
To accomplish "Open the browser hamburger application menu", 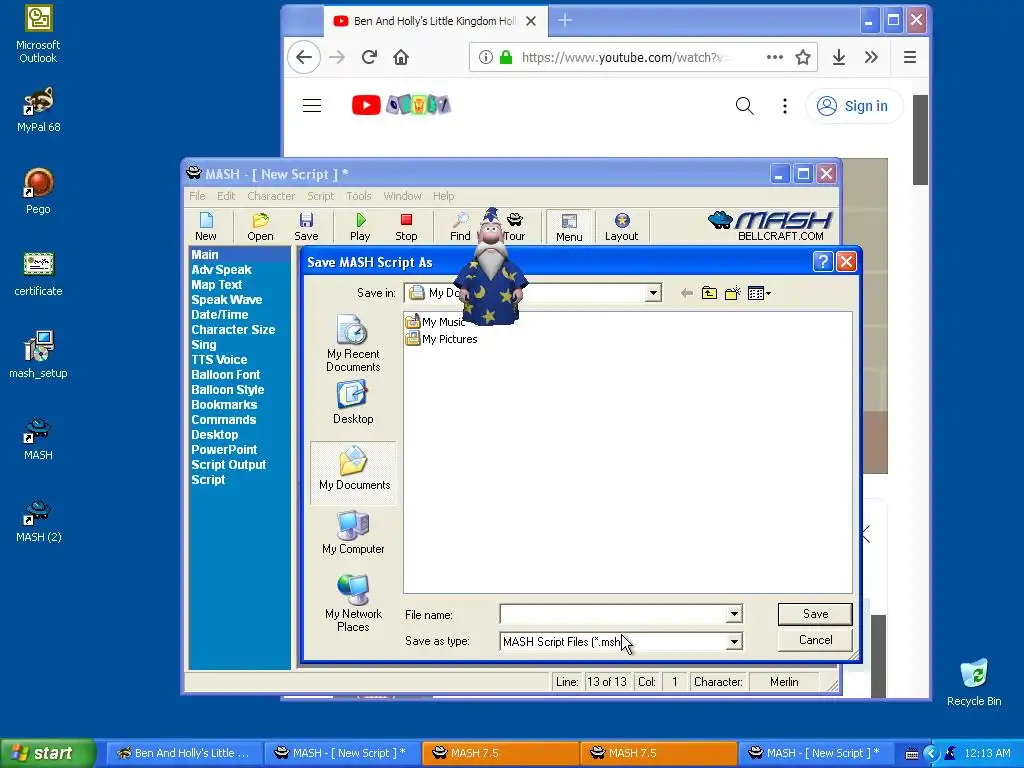I will (910, 57).
